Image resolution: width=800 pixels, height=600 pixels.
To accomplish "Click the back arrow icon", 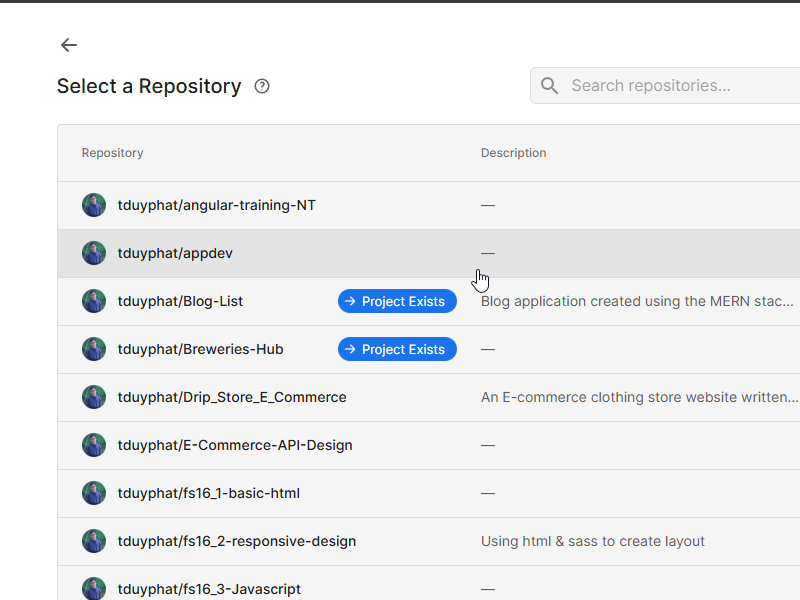I will [x=68, y=45].
